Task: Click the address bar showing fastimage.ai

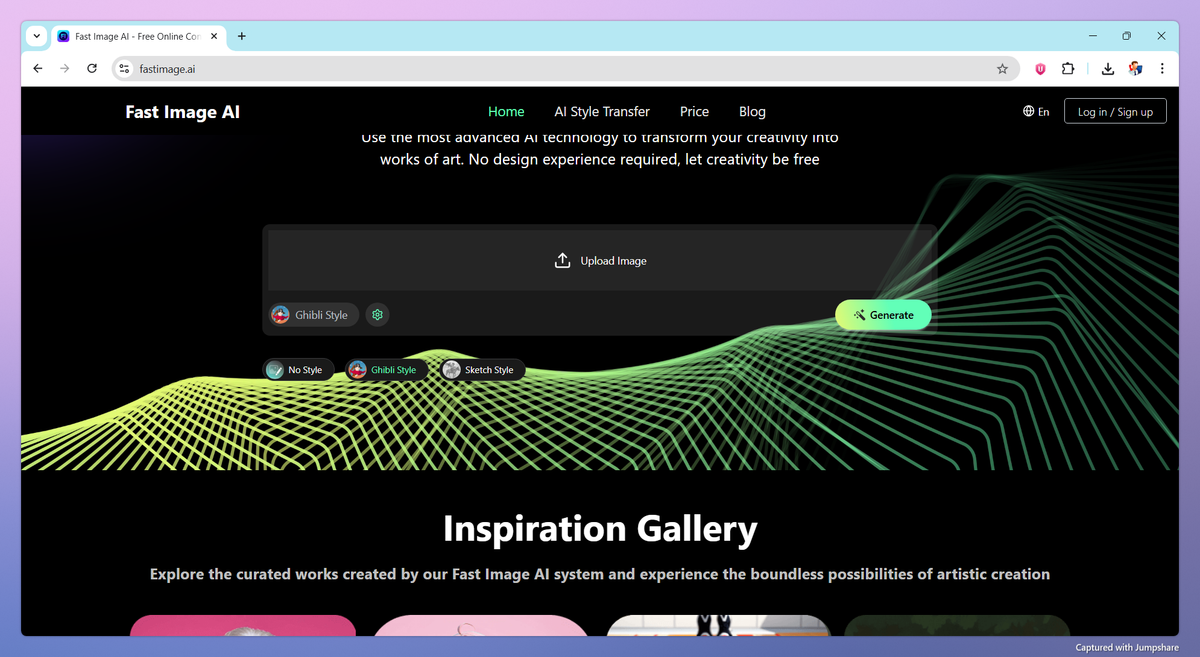Action: (565, 69)
